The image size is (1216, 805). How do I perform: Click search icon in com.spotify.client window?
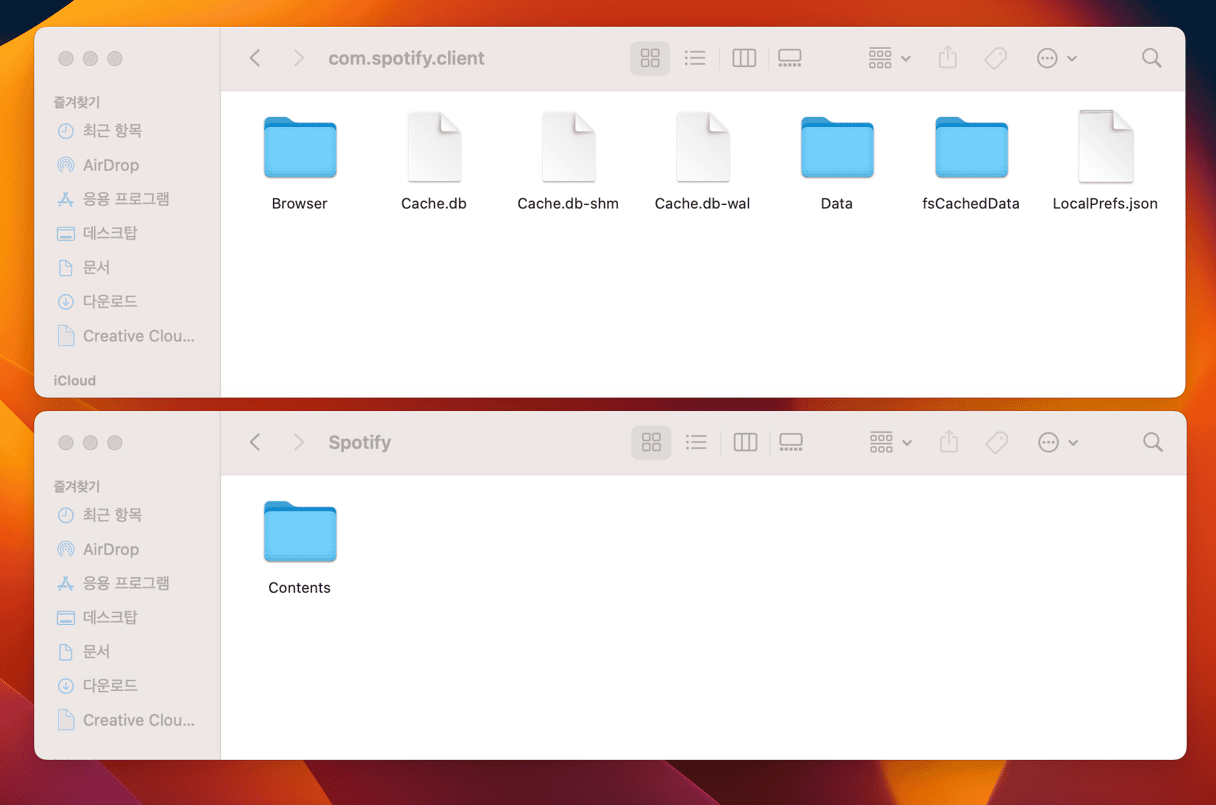point(1152,58)
